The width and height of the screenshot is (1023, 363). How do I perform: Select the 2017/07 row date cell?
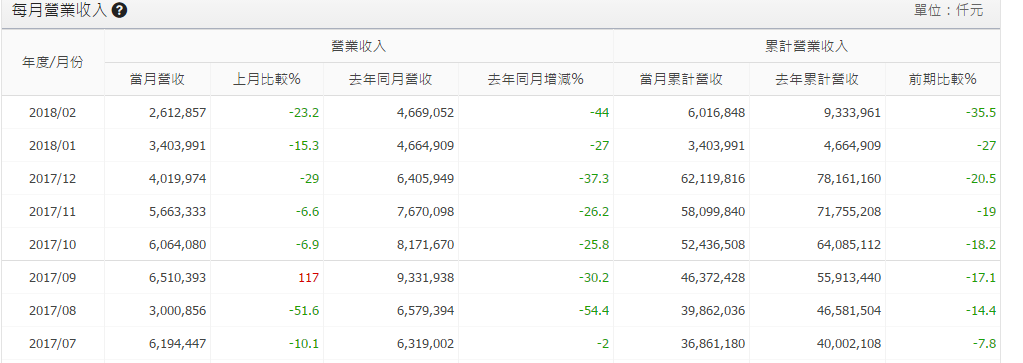(x=53, y=343)
